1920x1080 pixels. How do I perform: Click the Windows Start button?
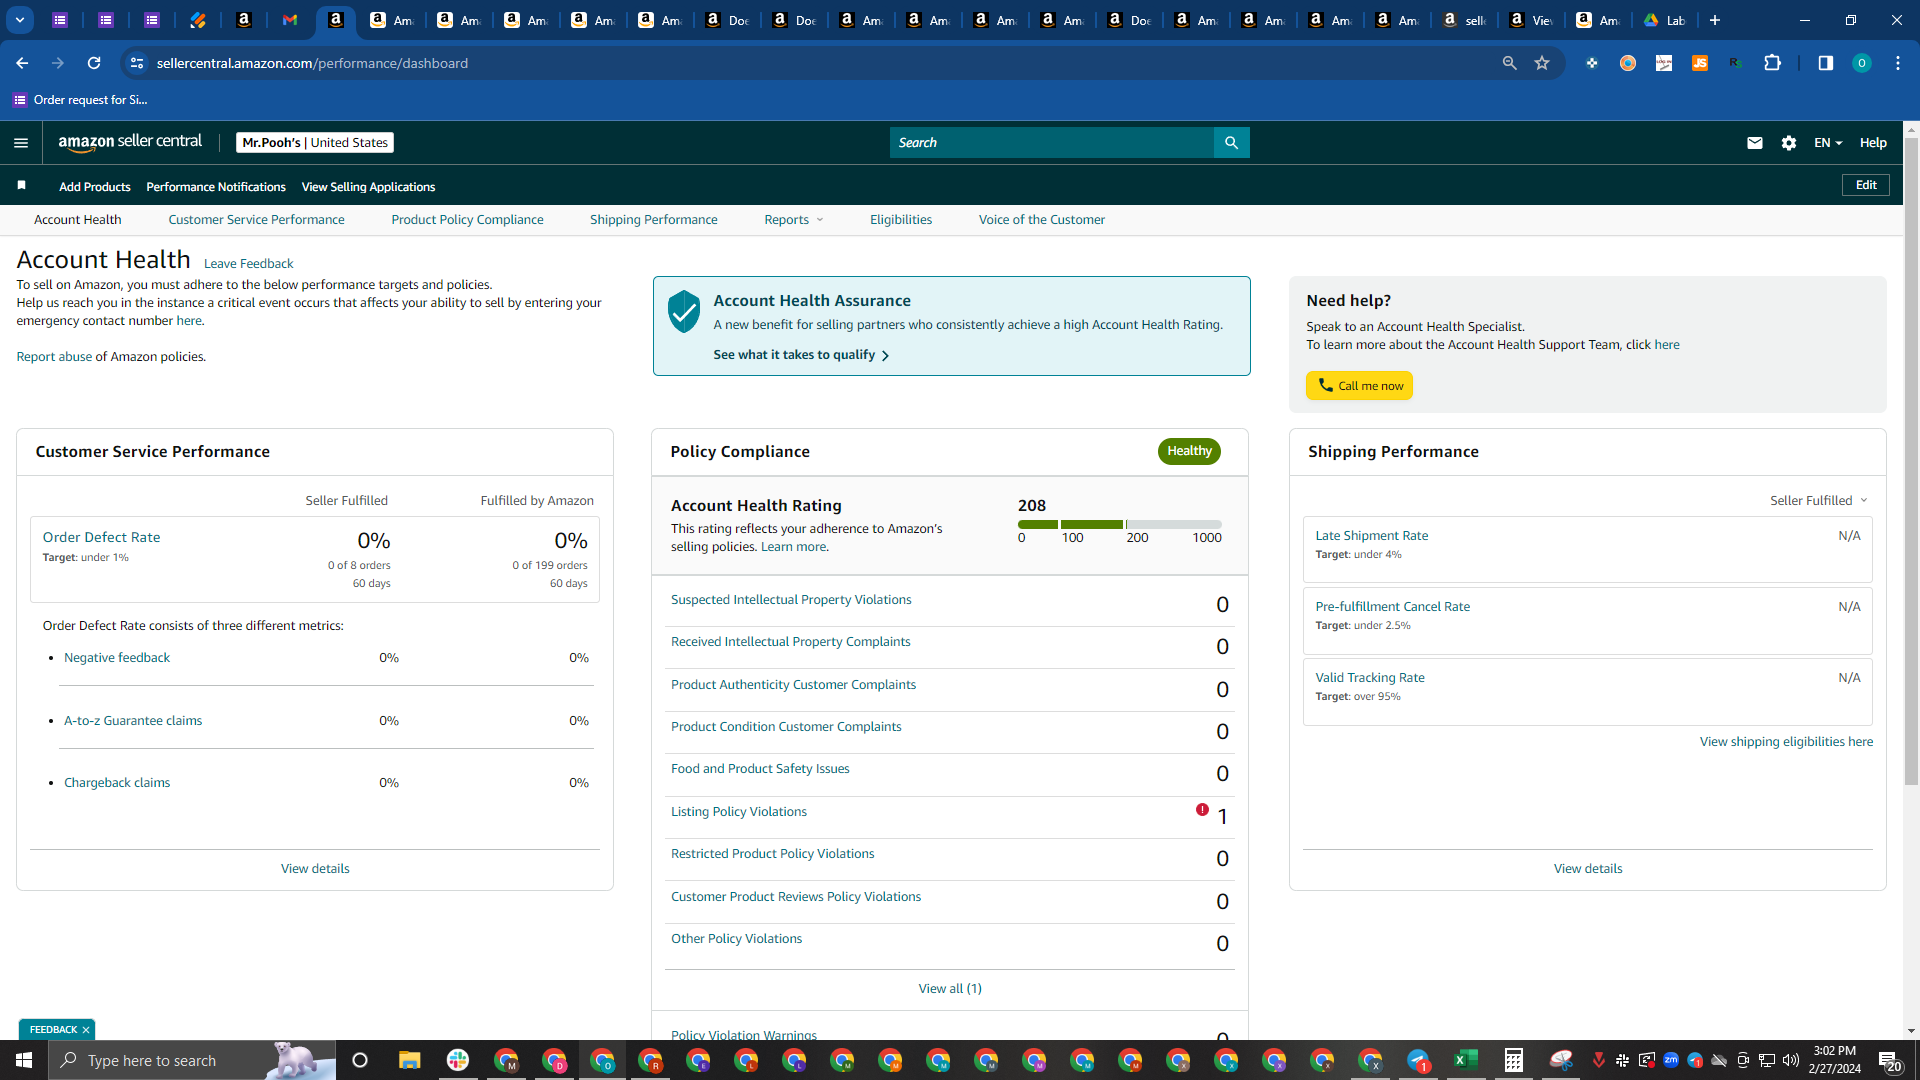(24, 1060)
